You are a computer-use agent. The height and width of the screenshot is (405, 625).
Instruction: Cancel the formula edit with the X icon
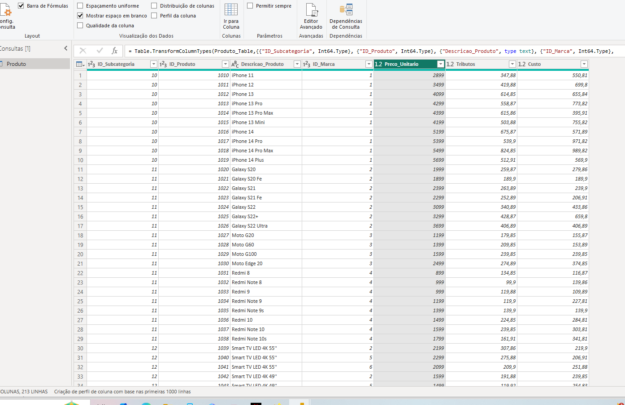pyautogui.click(x=82, y=50)
